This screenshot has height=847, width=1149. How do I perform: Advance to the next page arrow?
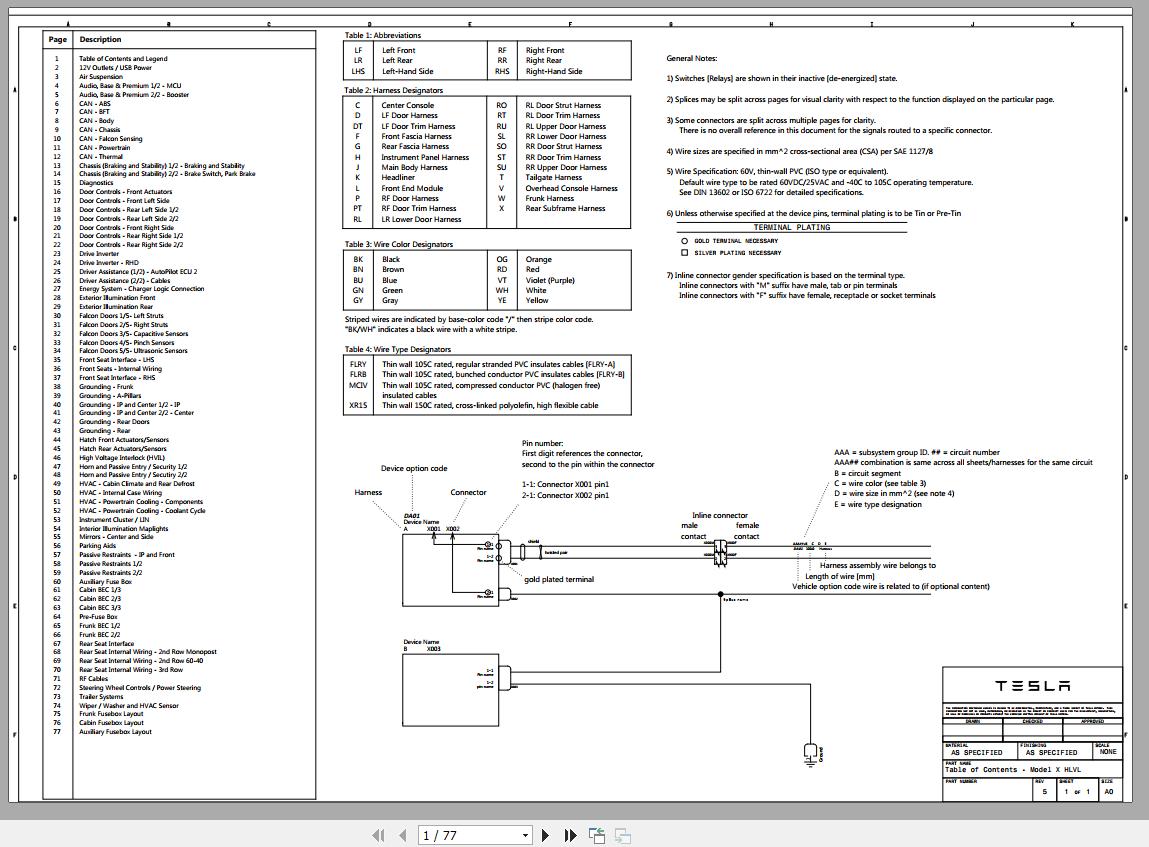(544, 834)
